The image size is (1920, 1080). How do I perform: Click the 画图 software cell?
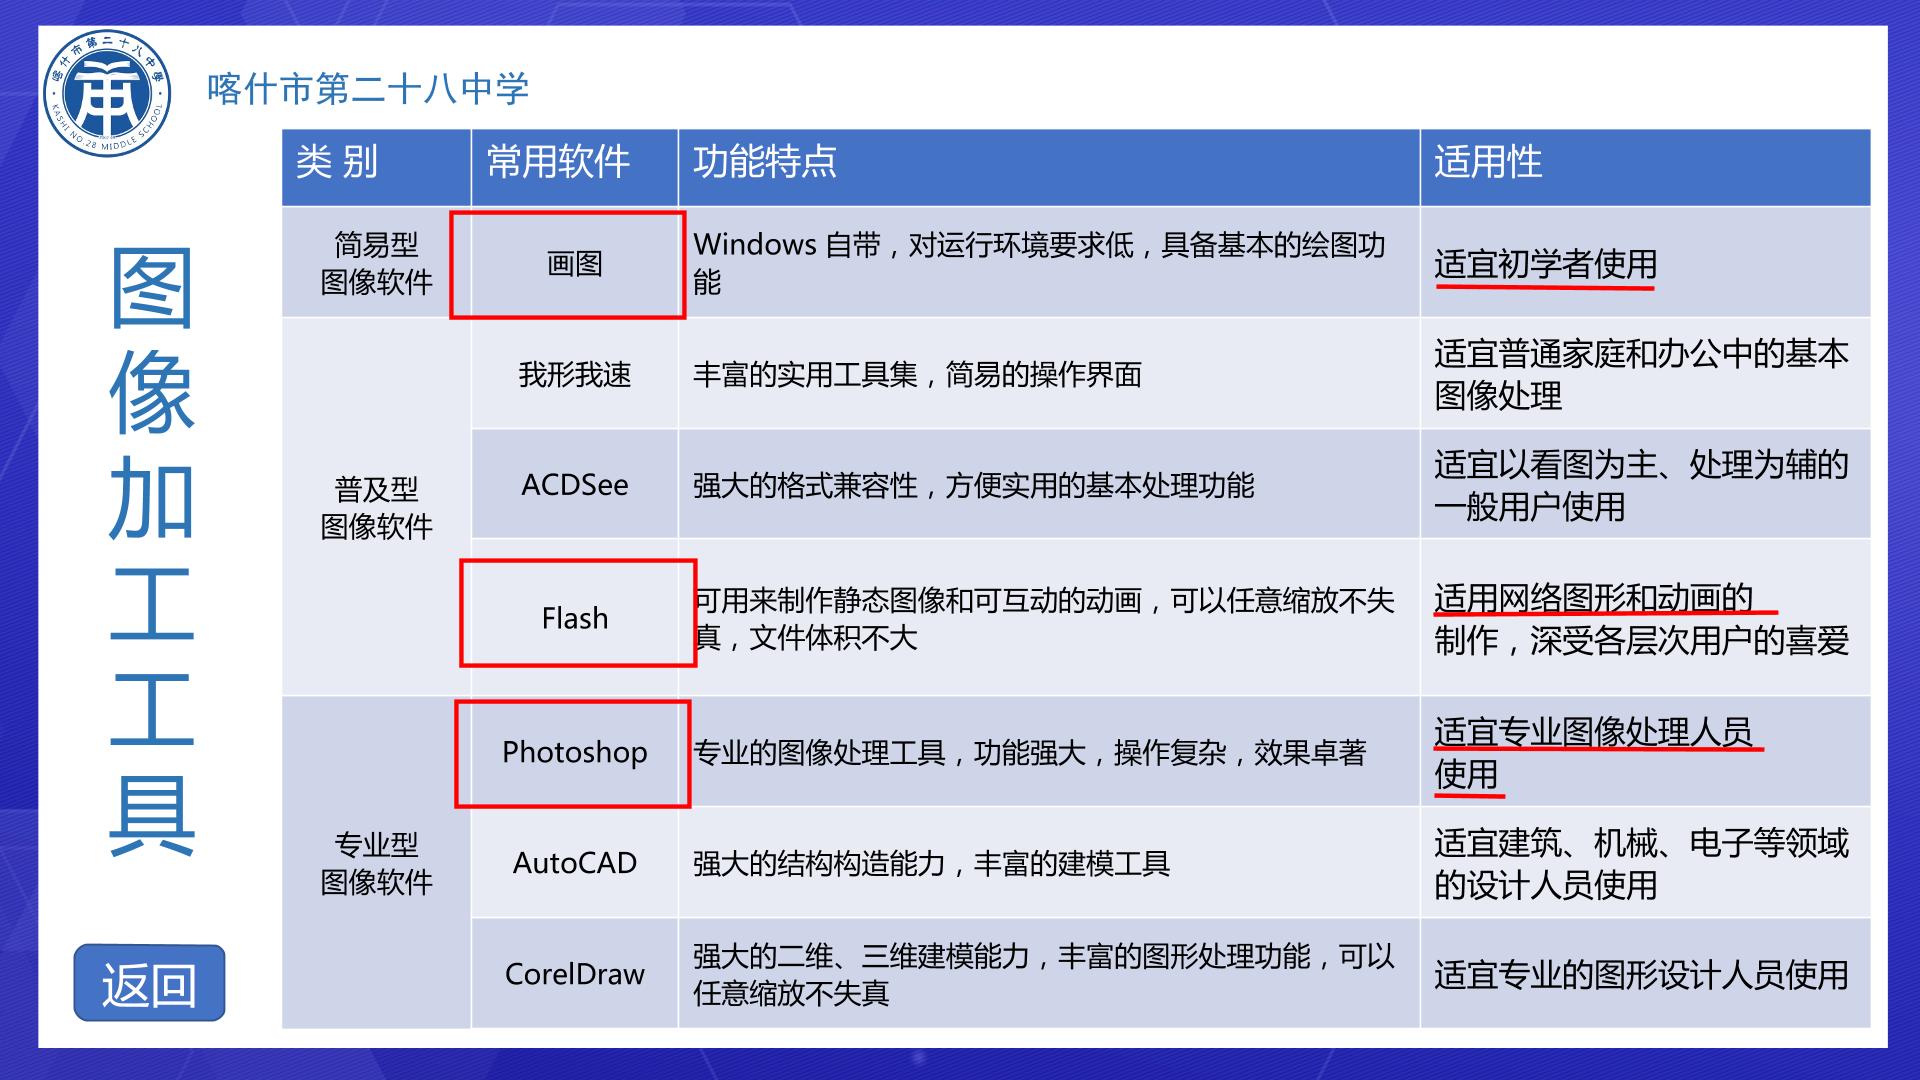[x=575, y=264]
